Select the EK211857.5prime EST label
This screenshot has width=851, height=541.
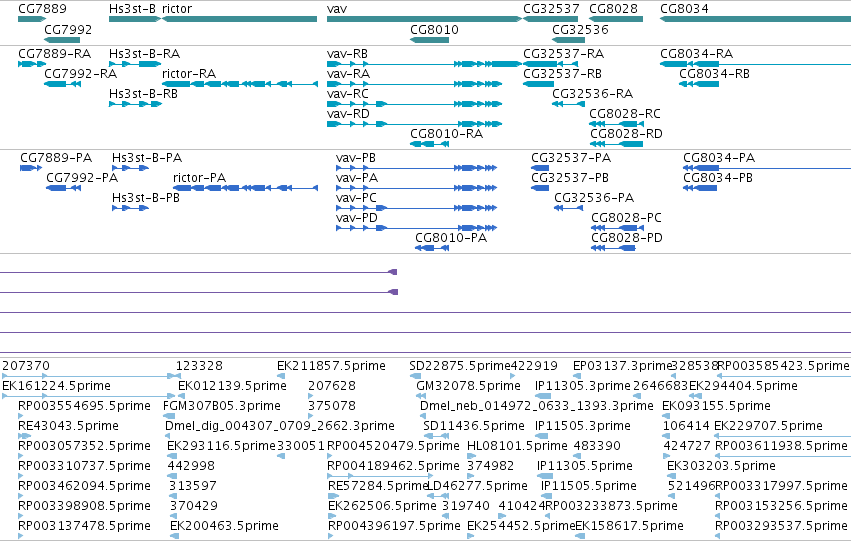[331, 366]
